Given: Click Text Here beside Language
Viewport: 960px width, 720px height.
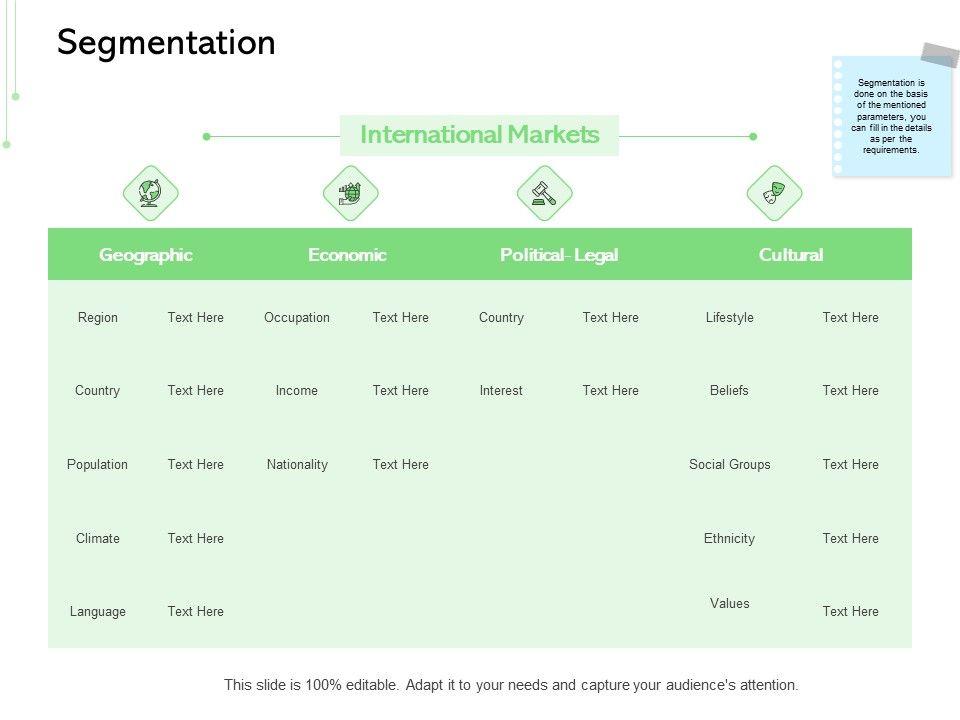Looking at the screenshot, I should [196, 612].
